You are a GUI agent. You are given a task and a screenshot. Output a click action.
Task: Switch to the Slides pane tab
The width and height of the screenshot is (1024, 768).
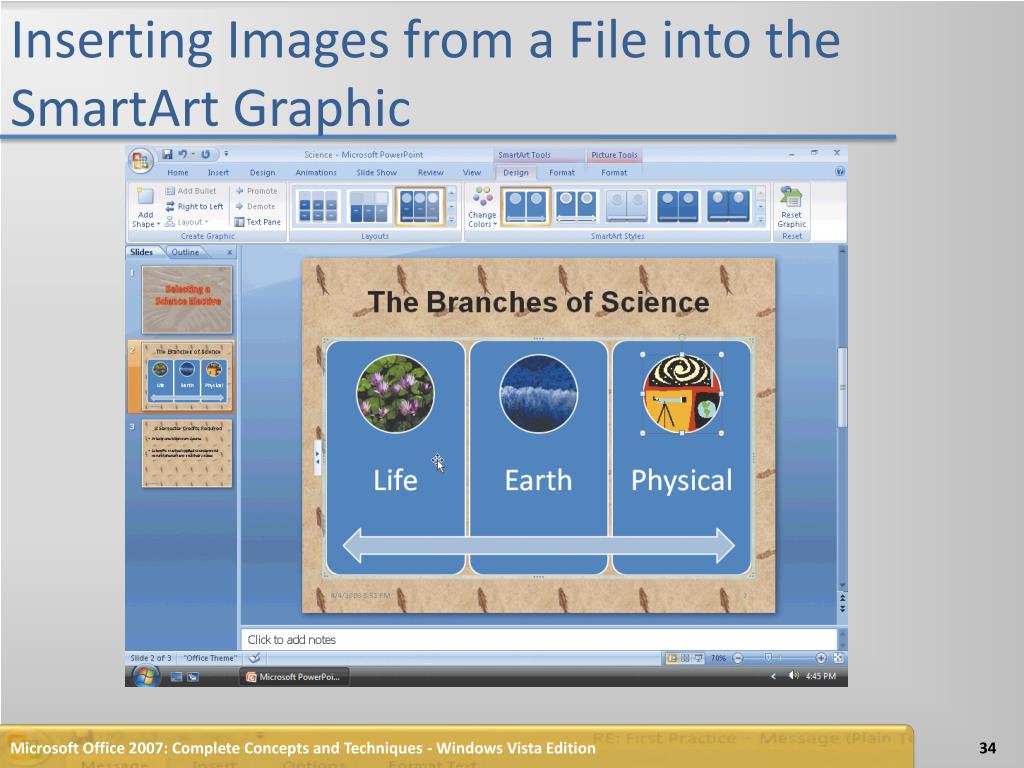pyautogui.click(x=141, y=252)
